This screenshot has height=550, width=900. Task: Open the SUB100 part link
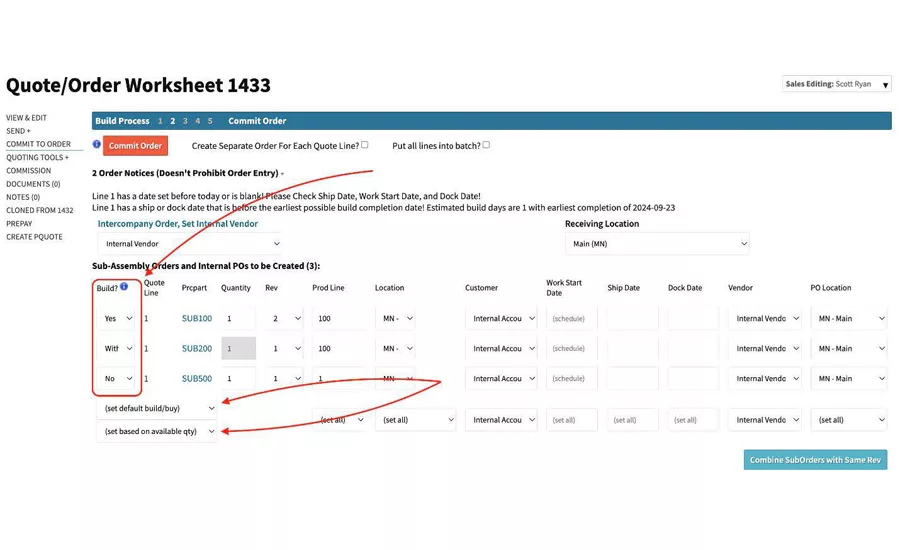point(197,318)
